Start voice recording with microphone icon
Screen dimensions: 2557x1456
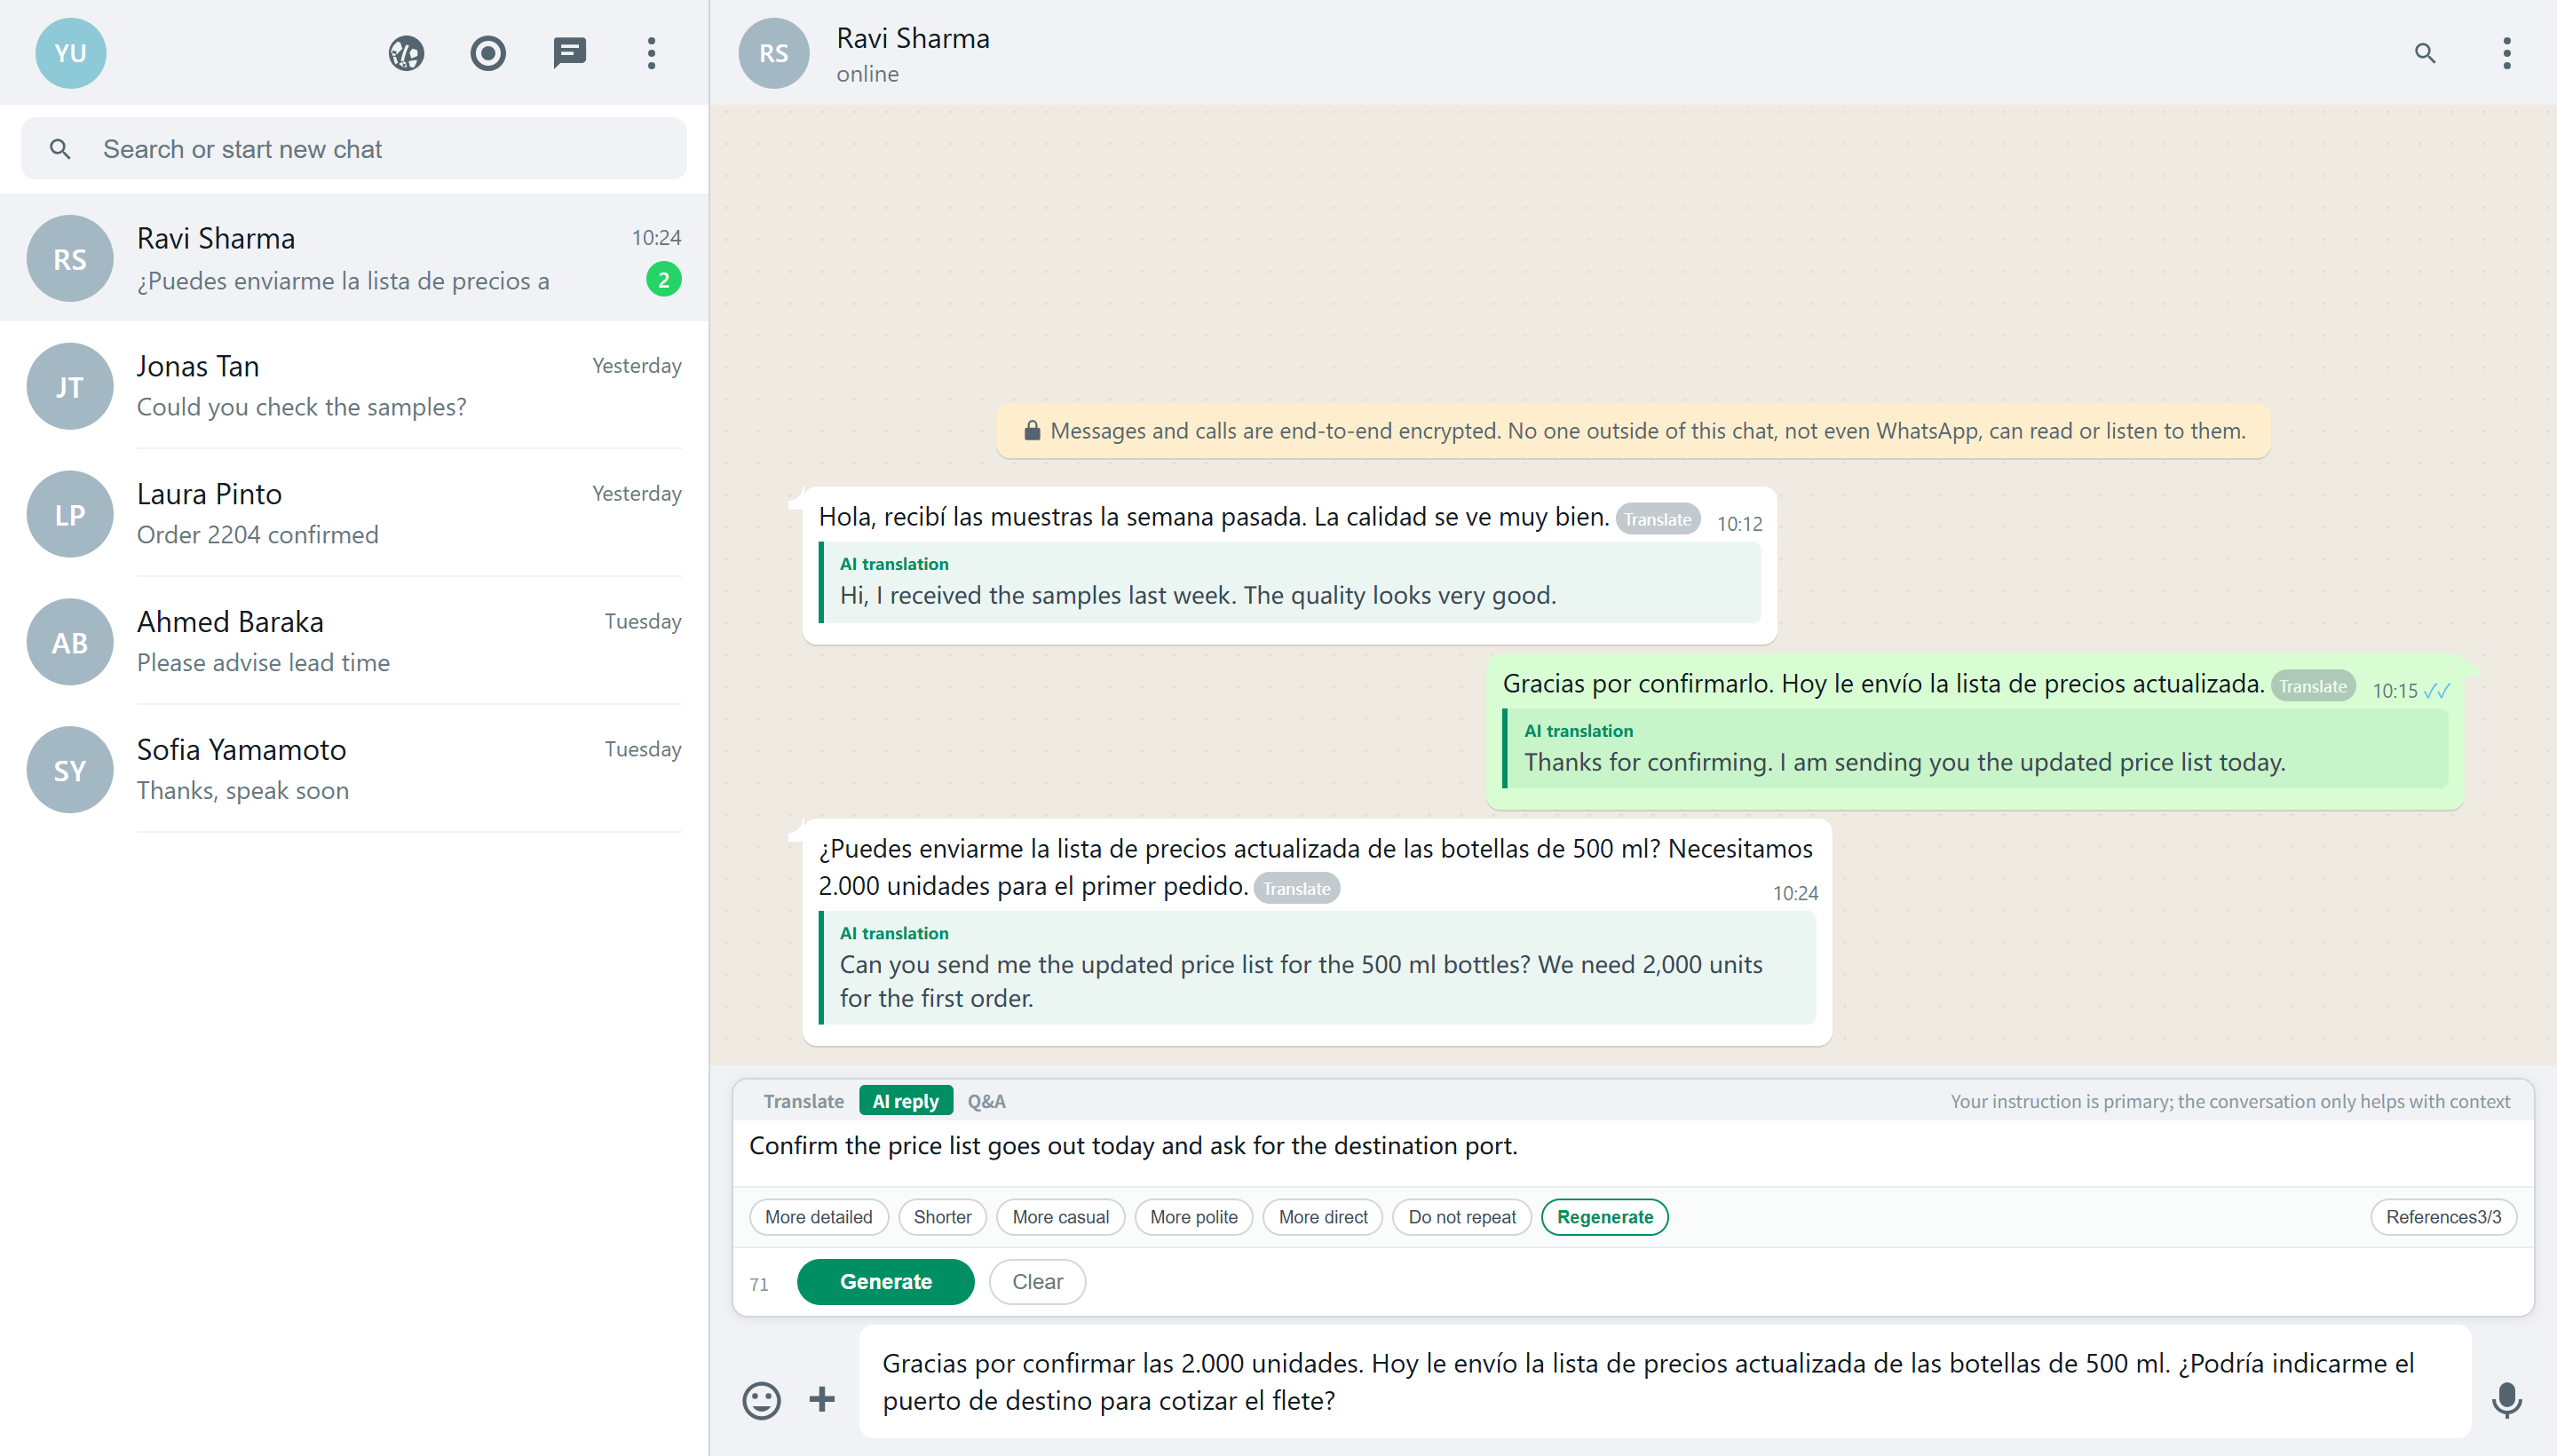pos(2506,1399)
